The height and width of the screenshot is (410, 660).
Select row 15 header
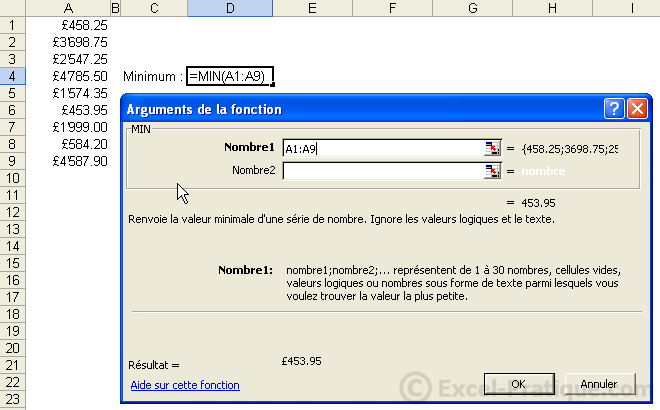12,263
